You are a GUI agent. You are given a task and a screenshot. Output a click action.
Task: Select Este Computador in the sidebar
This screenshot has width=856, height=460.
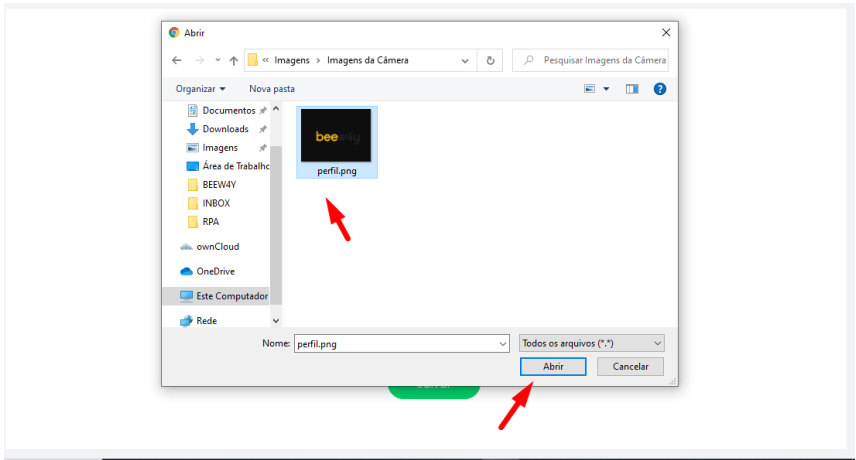tap(216, 296)
